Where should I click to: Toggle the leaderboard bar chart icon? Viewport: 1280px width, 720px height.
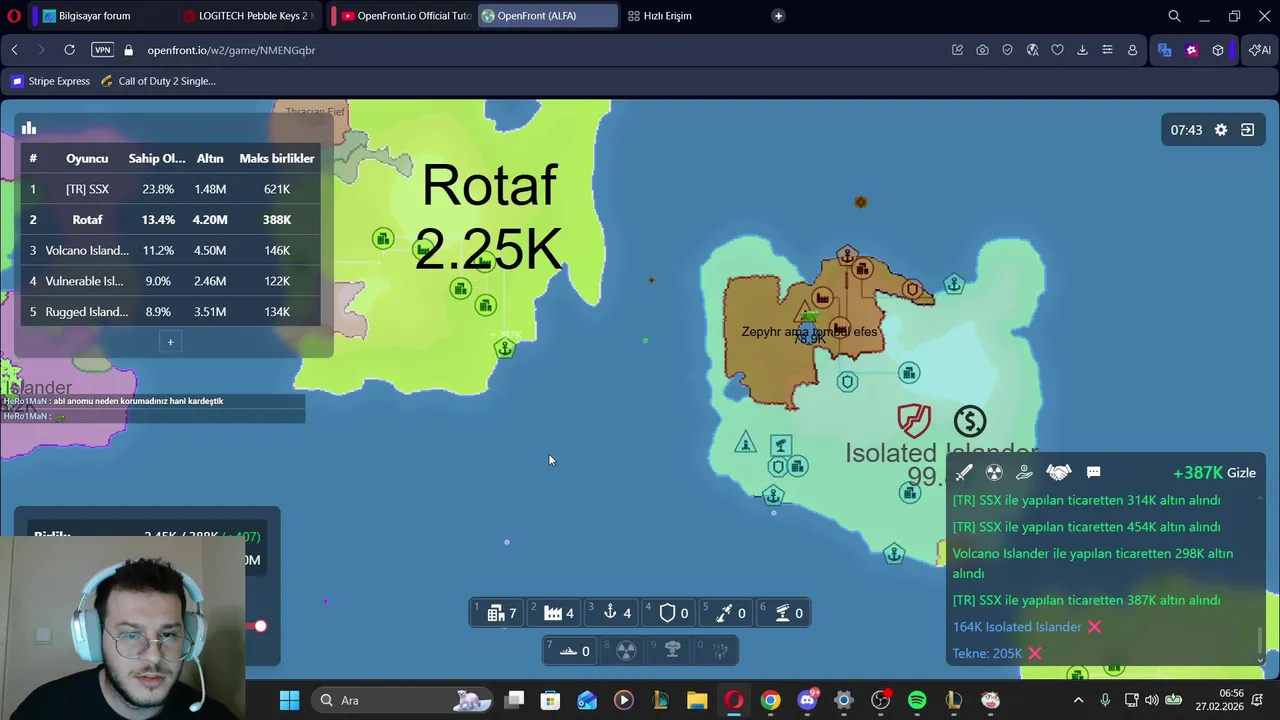pyautogui.click(x=29, y=128)
